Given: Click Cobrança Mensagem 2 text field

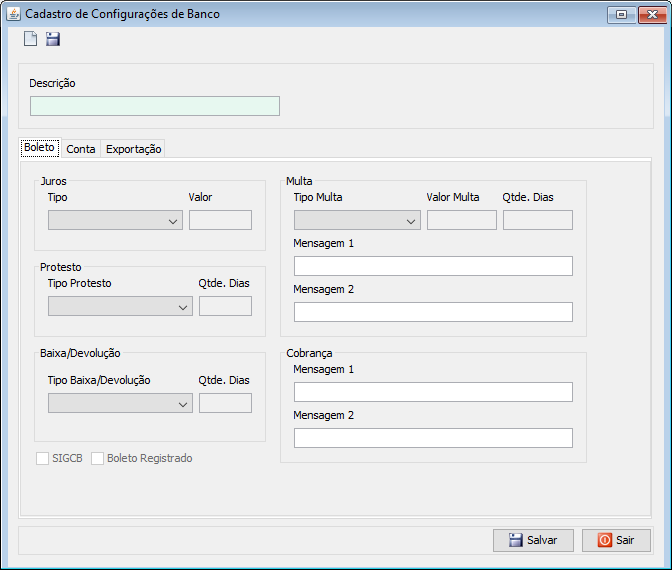Looking at the screenshot, I should pyautogui.click(x=433, y=438).
